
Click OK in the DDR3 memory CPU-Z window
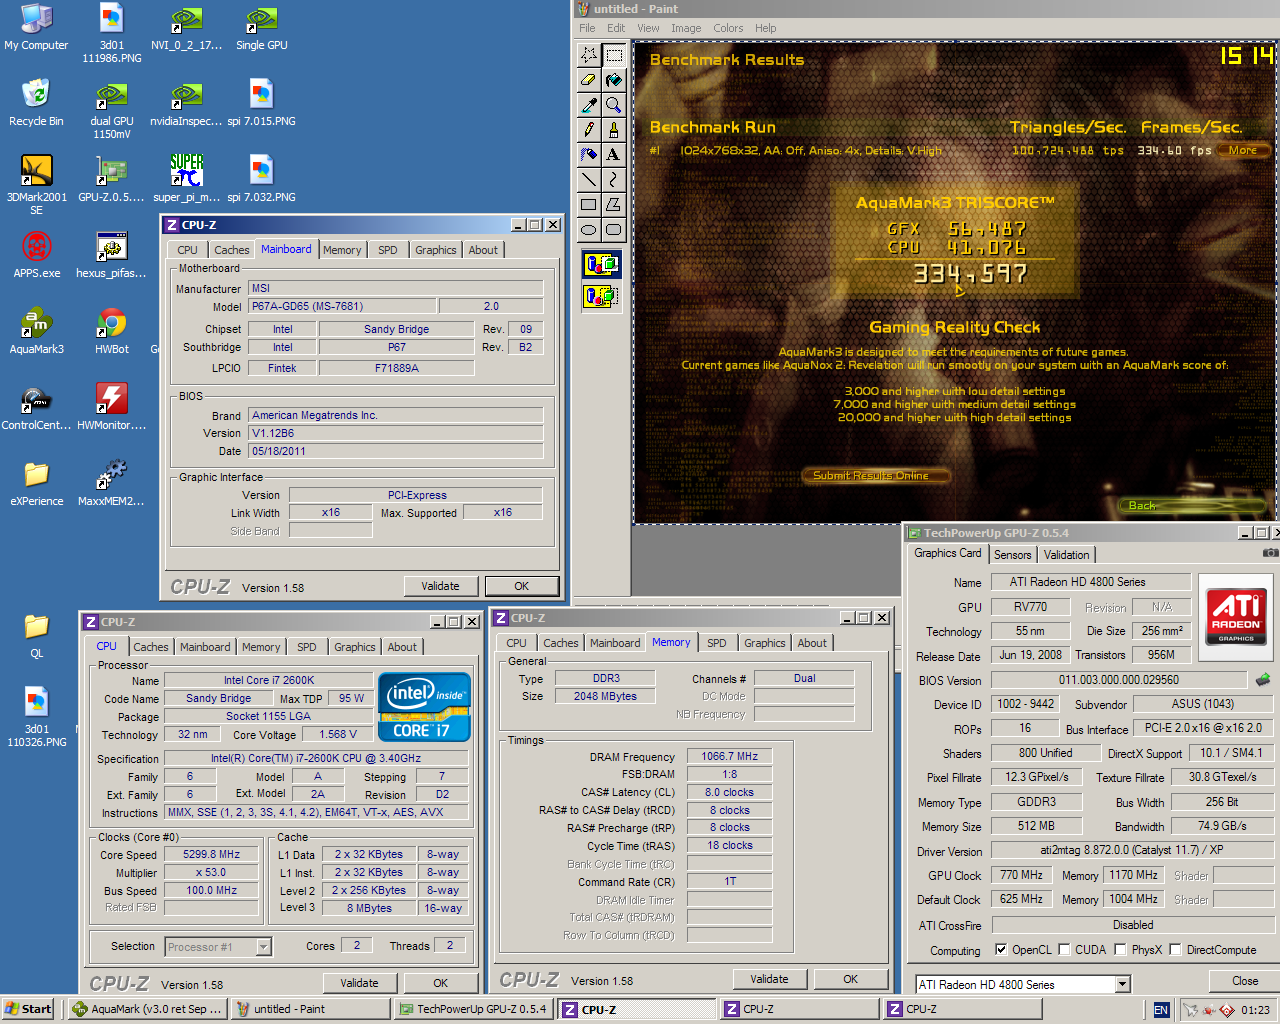coord(850,979)
